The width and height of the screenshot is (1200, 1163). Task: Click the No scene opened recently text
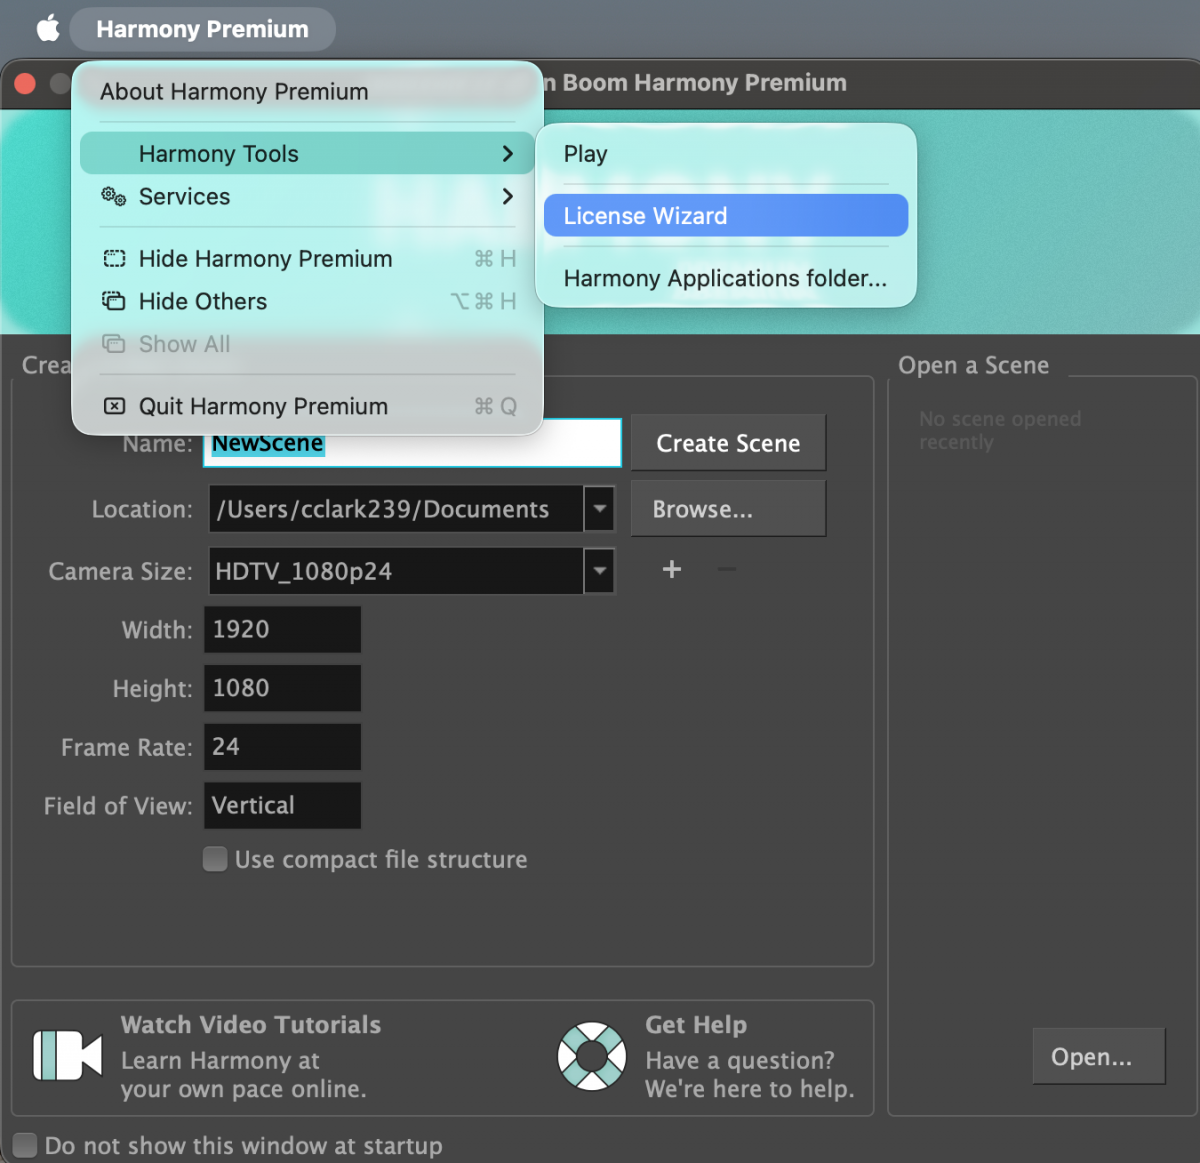click(1000, 430)
